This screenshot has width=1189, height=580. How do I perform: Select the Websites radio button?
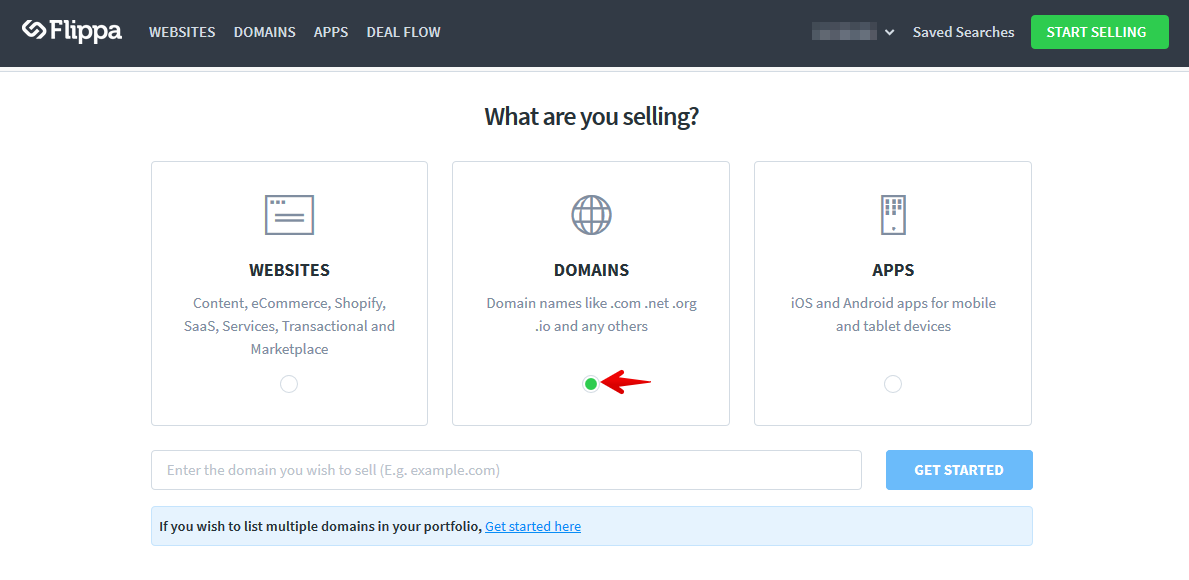coord(289,384)
